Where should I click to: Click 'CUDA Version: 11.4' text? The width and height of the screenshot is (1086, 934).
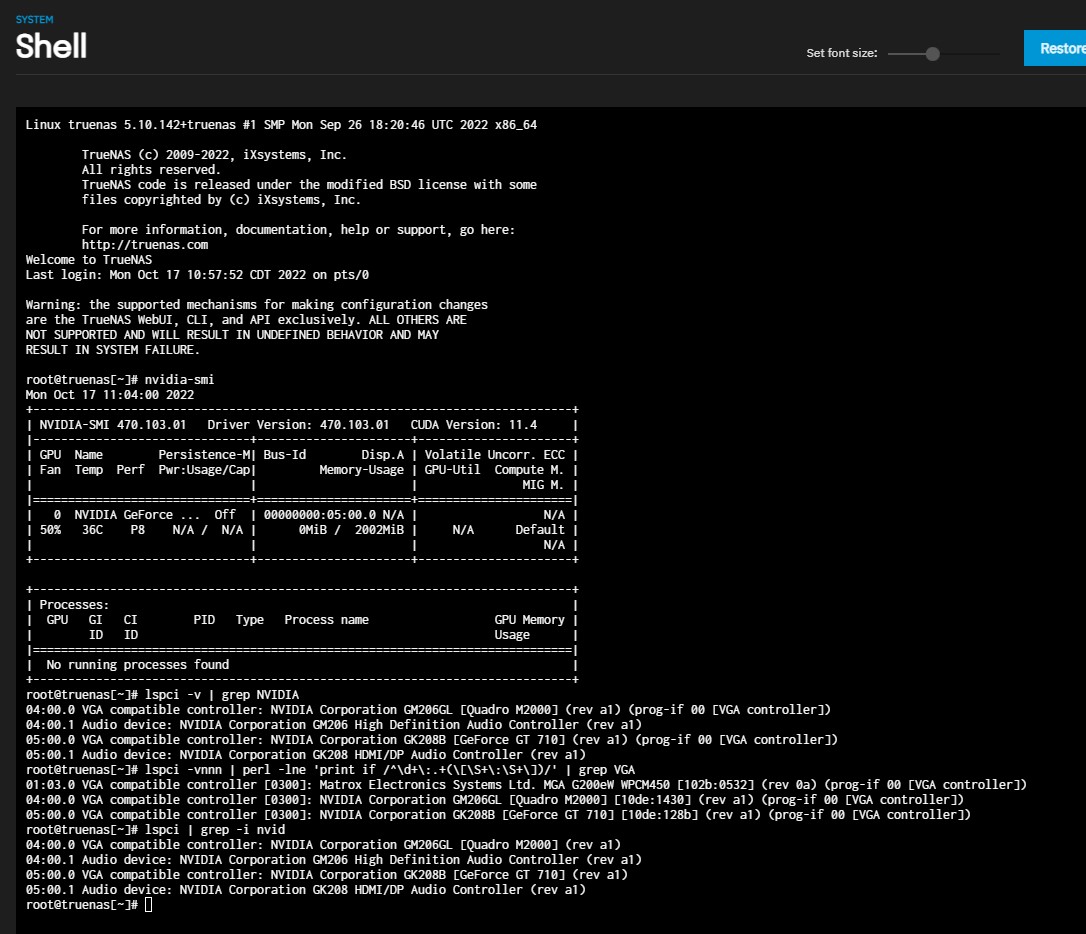click(474, 425)
